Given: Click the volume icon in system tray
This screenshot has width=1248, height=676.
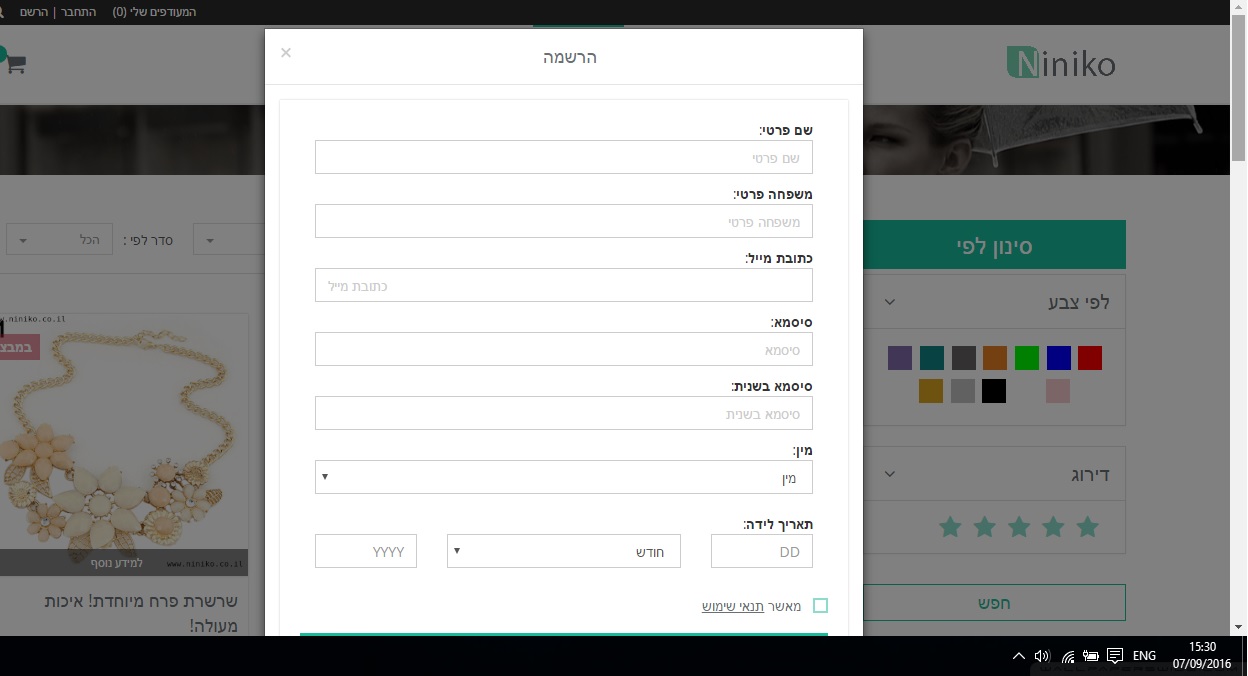Looking at the screenshot, I should point(1042,656).
